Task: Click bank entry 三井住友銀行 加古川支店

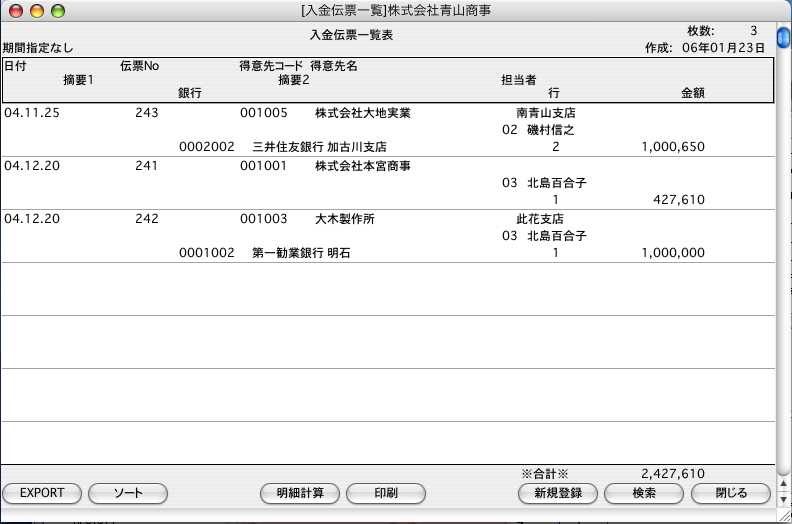Action: point(319,147)
